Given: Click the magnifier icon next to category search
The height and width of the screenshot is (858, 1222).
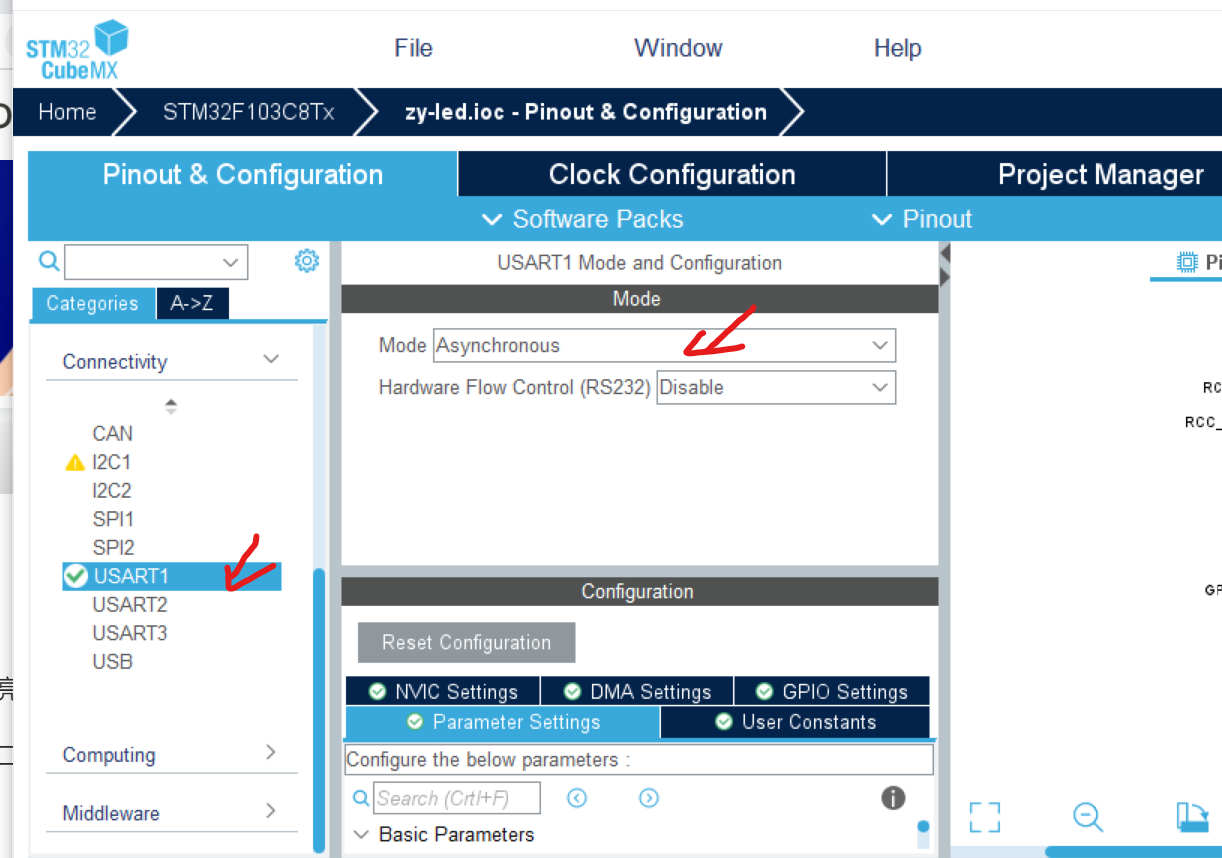Looking at the screenshot, I should [48, 262].
